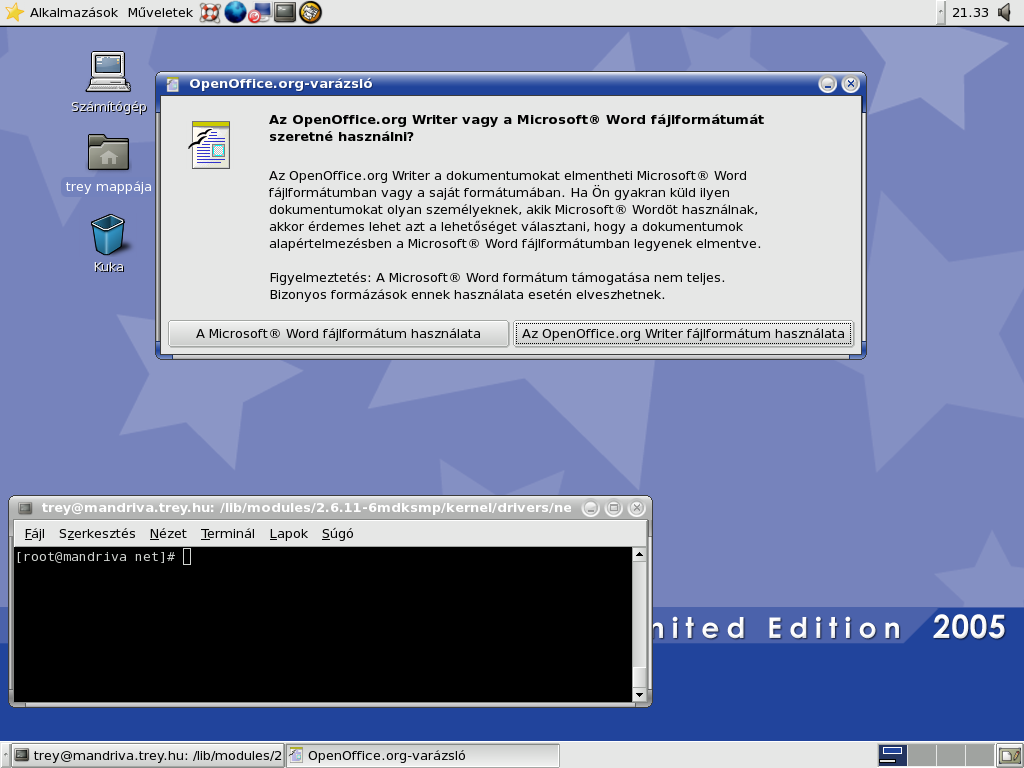This screenshot has width=1024, height=768.
Task: Open the Szerkesztés menu in the terminal
Action: [97, 534]
